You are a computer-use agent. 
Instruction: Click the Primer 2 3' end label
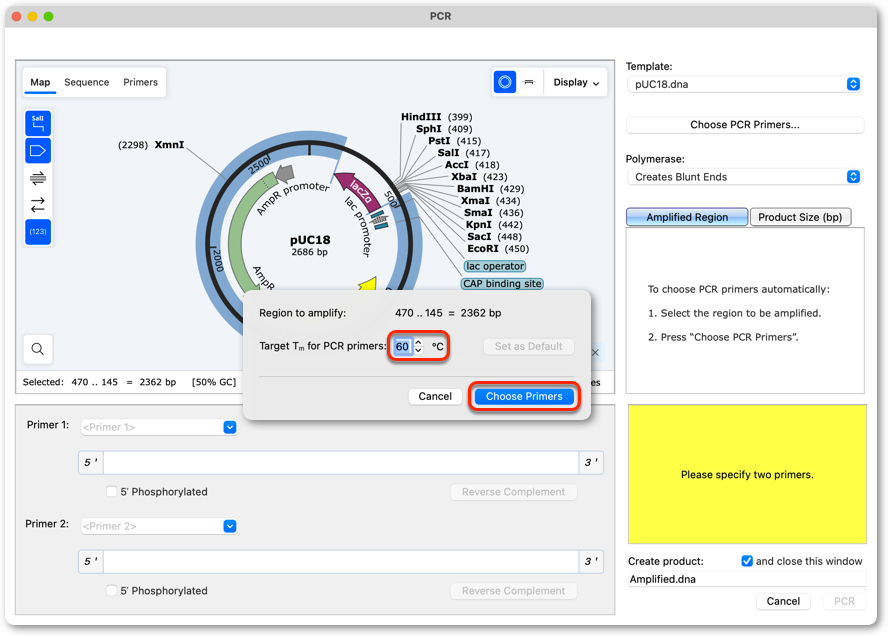[591, 561]
